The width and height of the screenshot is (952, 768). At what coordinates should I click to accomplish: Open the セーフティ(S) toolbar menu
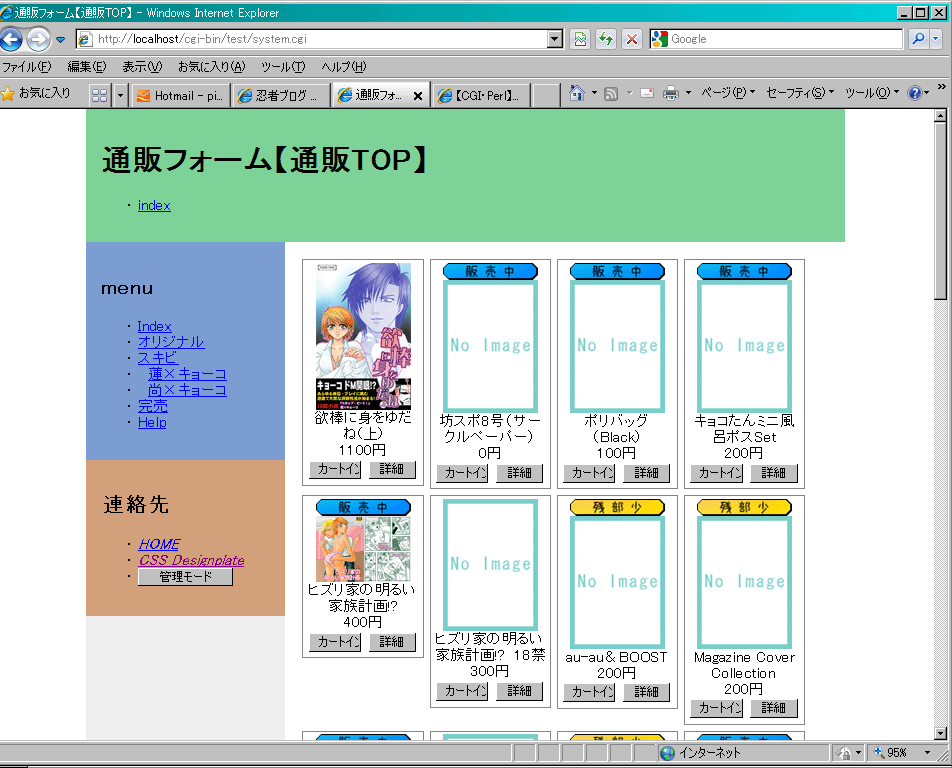pyautogui.click(x=800, y=93)
